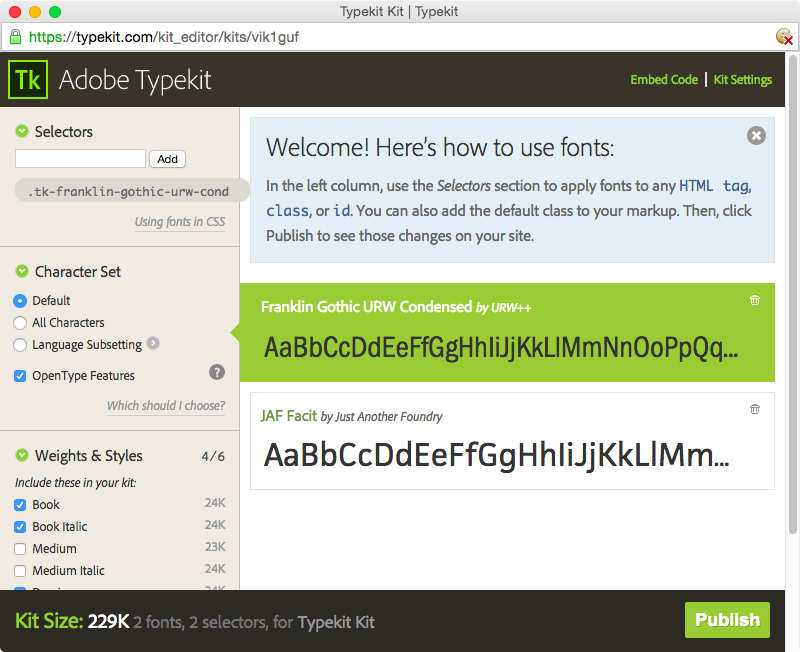This screenshot has height=652, width=800.
Task: Open the Embed Code link
Action: (664, 80)
